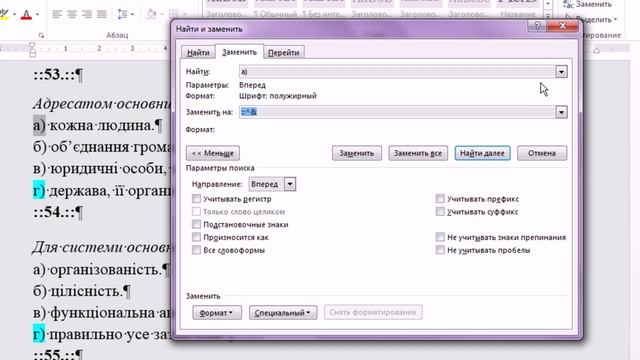This screenshot has height=360, width=640.
Task: Select the Заменить tab in dialog
Action: [239, 52]
